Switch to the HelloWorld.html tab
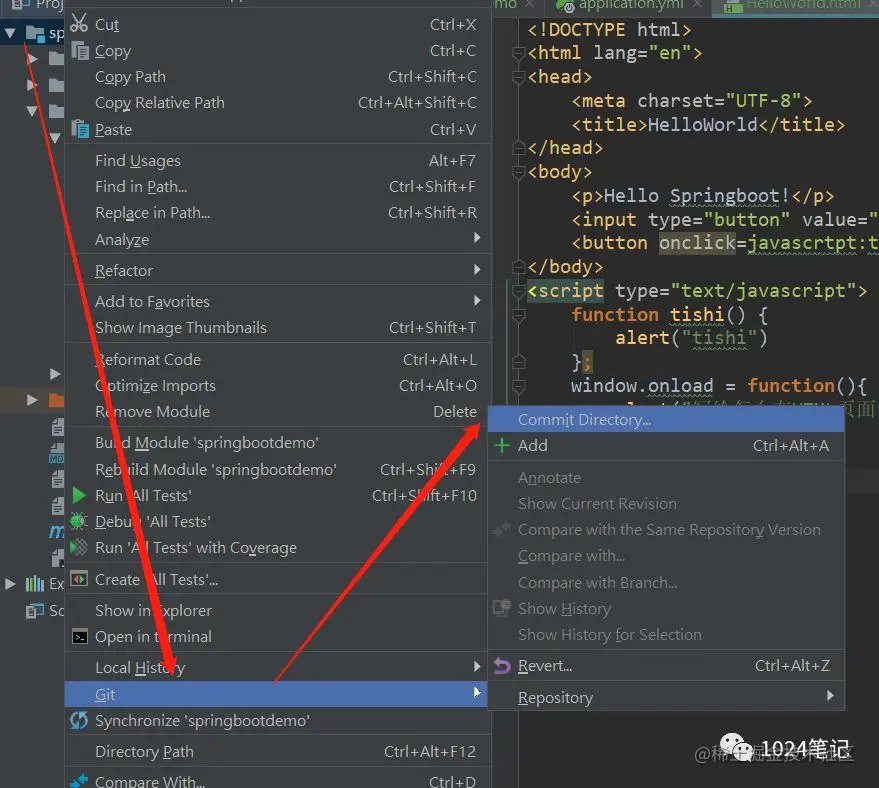Image resolution: width=879 pixels, height=788 pixels. click(x=795, y=6)
